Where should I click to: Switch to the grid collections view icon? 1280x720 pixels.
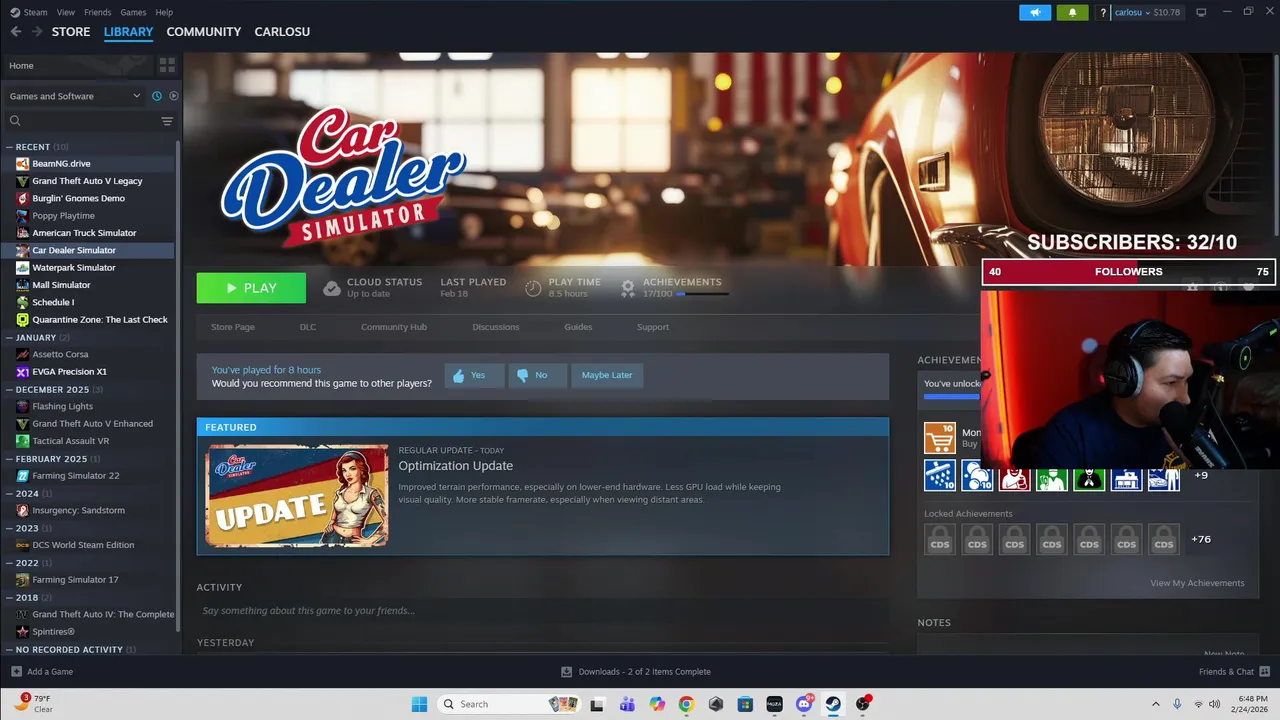[167, 65]
